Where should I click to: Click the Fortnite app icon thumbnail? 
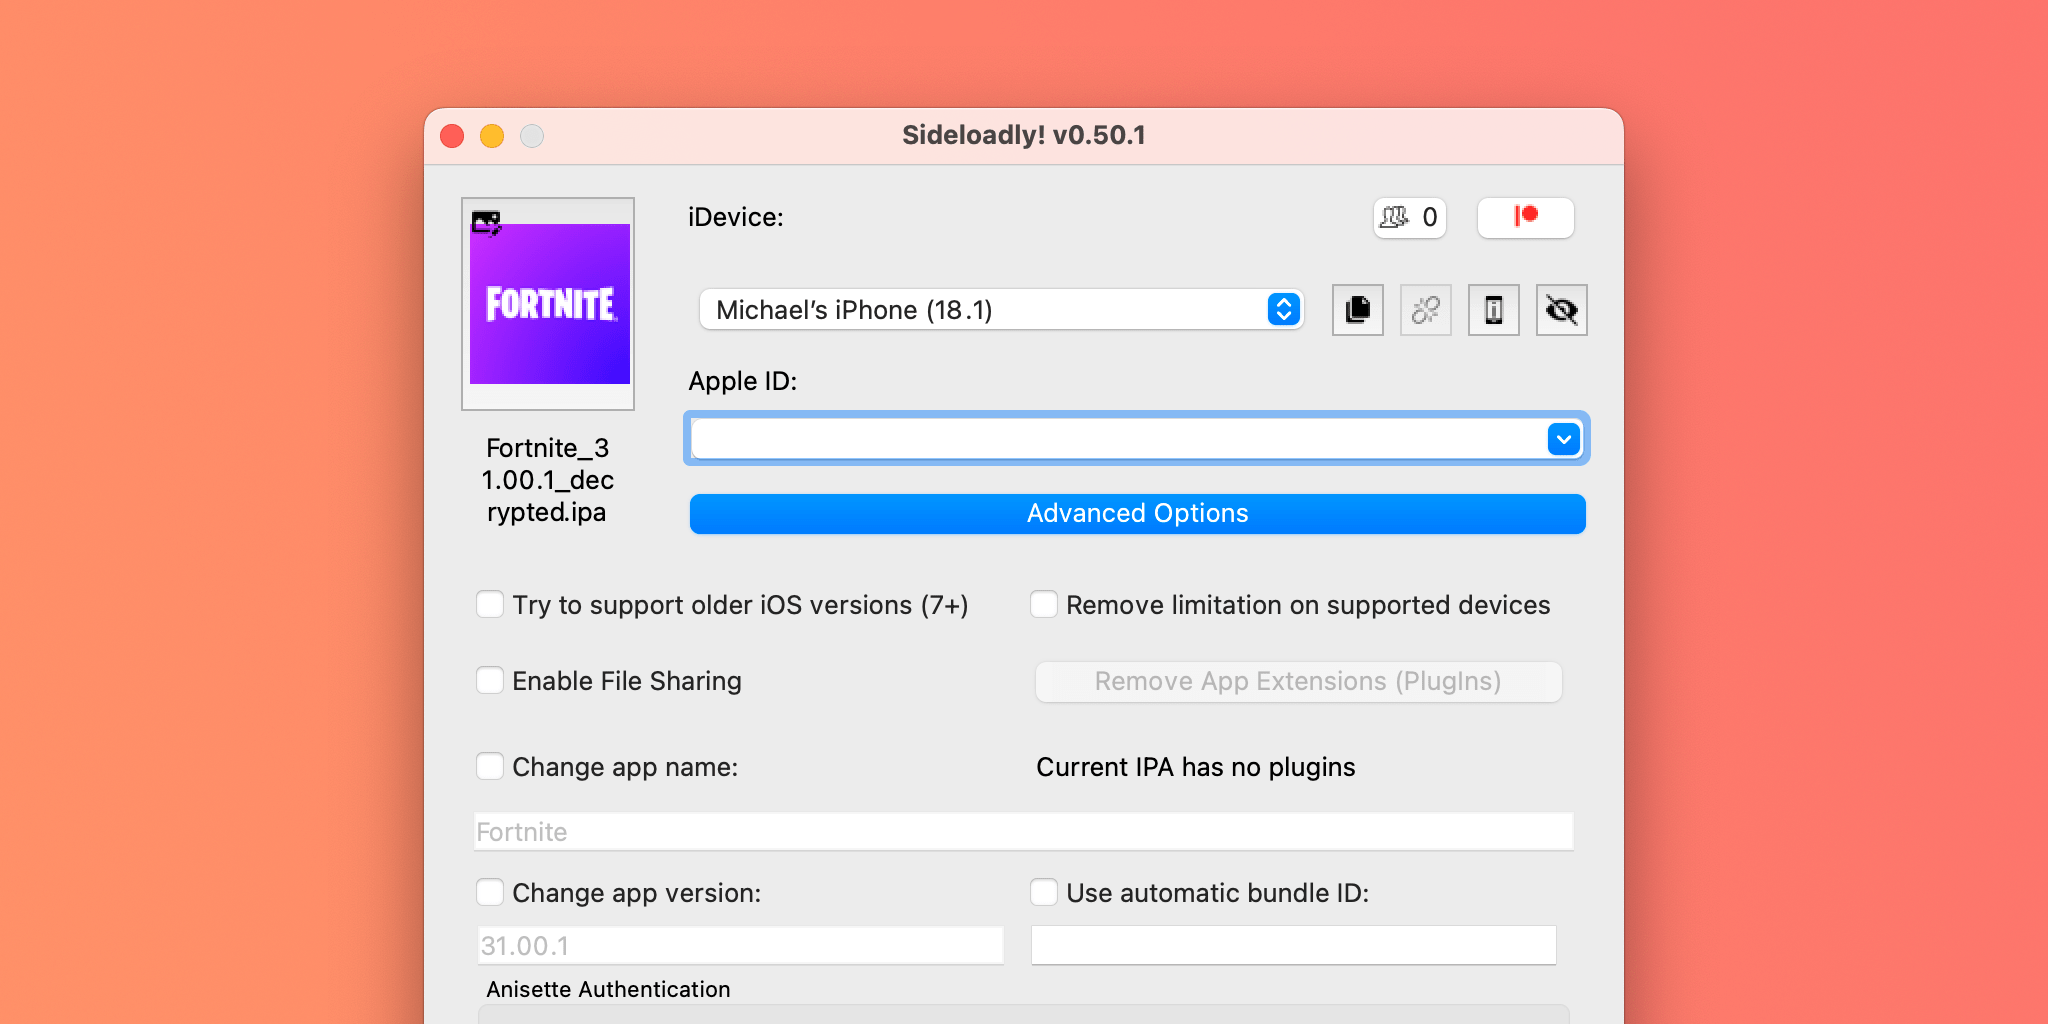click(x=548, y=305)
